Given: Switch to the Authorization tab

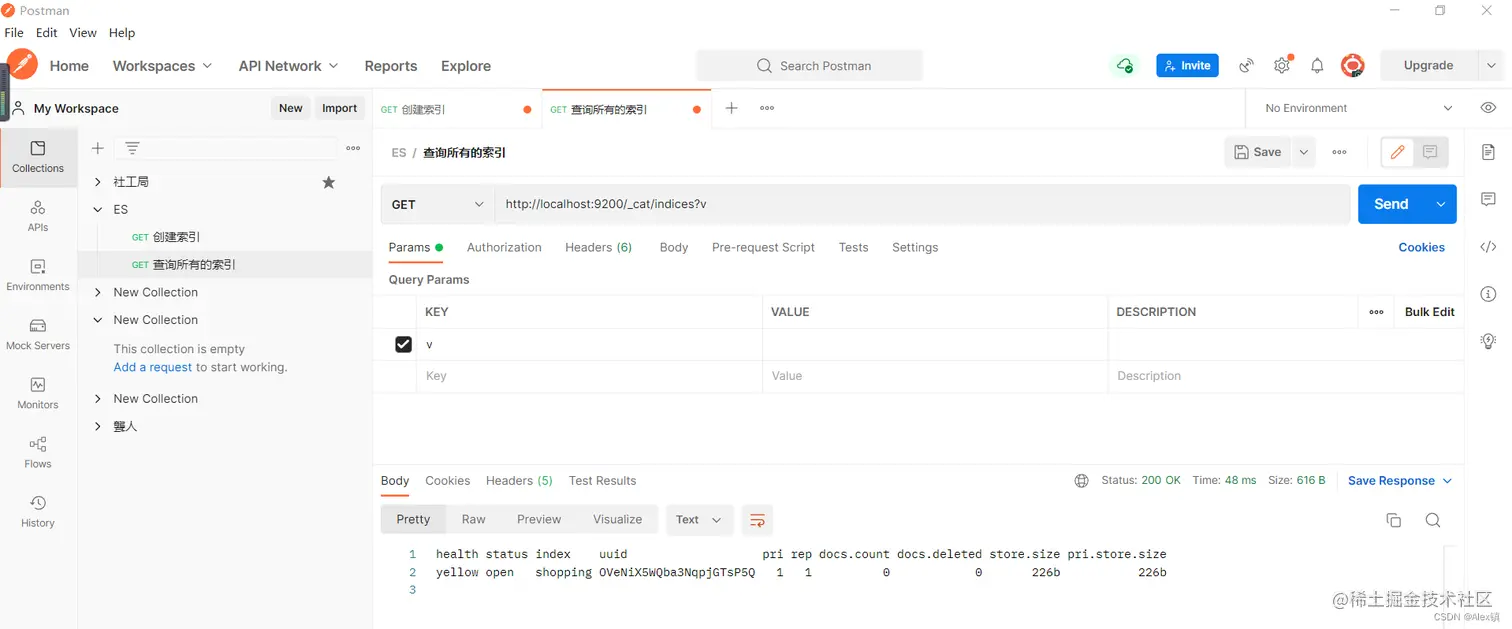Looking at the screenshot, I should tap(504, 247).
